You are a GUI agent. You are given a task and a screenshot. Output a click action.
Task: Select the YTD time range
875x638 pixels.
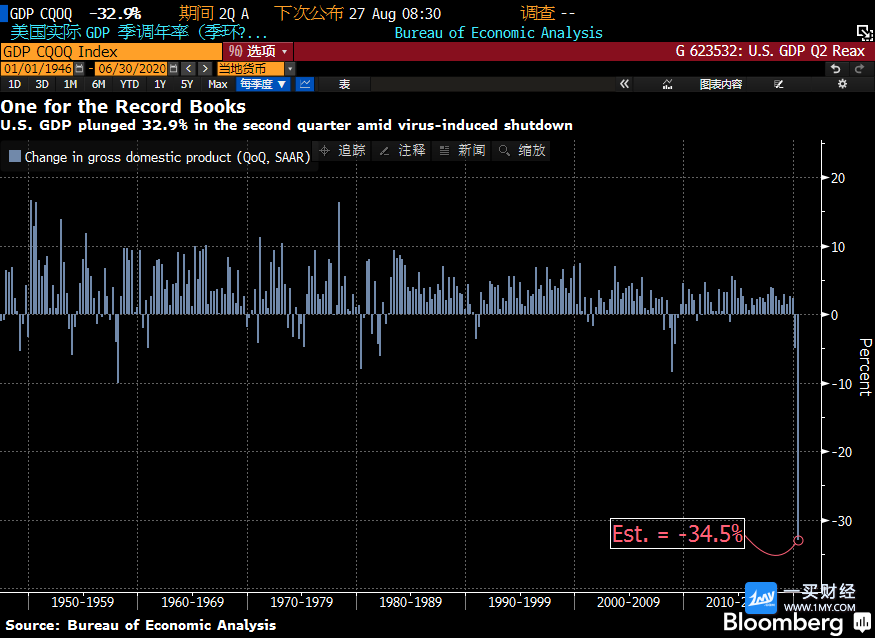pyautogui.click(x=129, y=84)
